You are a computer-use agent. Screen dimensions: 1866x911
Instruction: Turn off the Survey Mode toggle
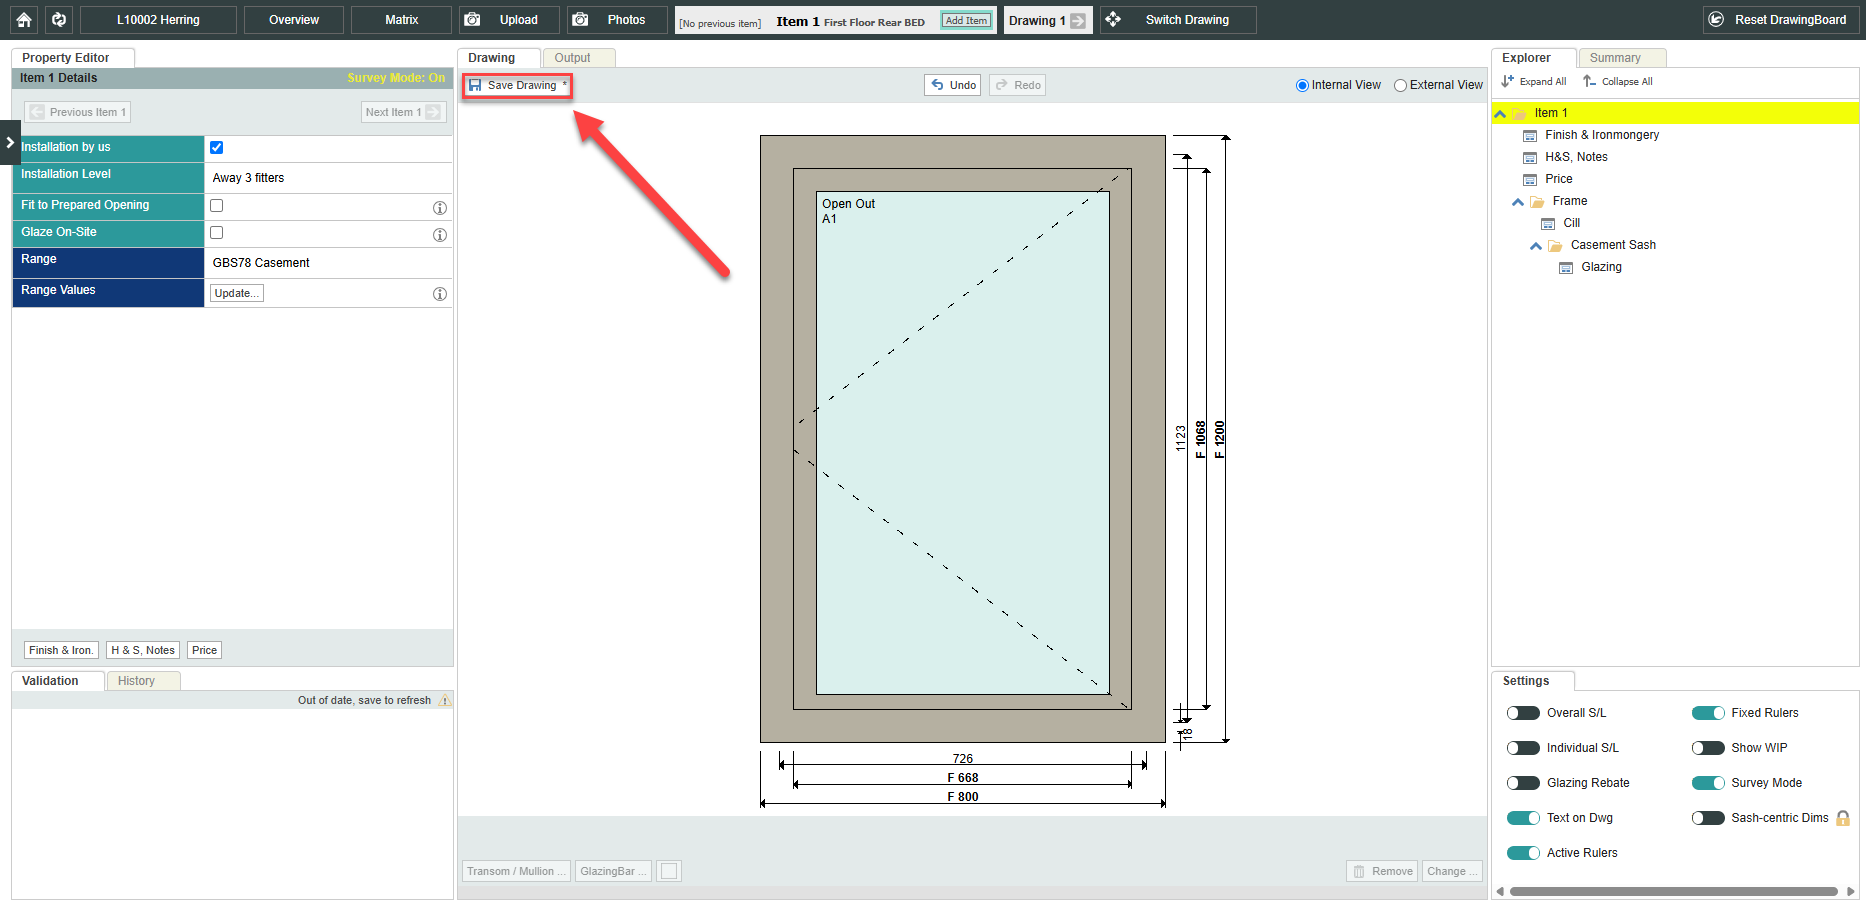point(1708,783)
